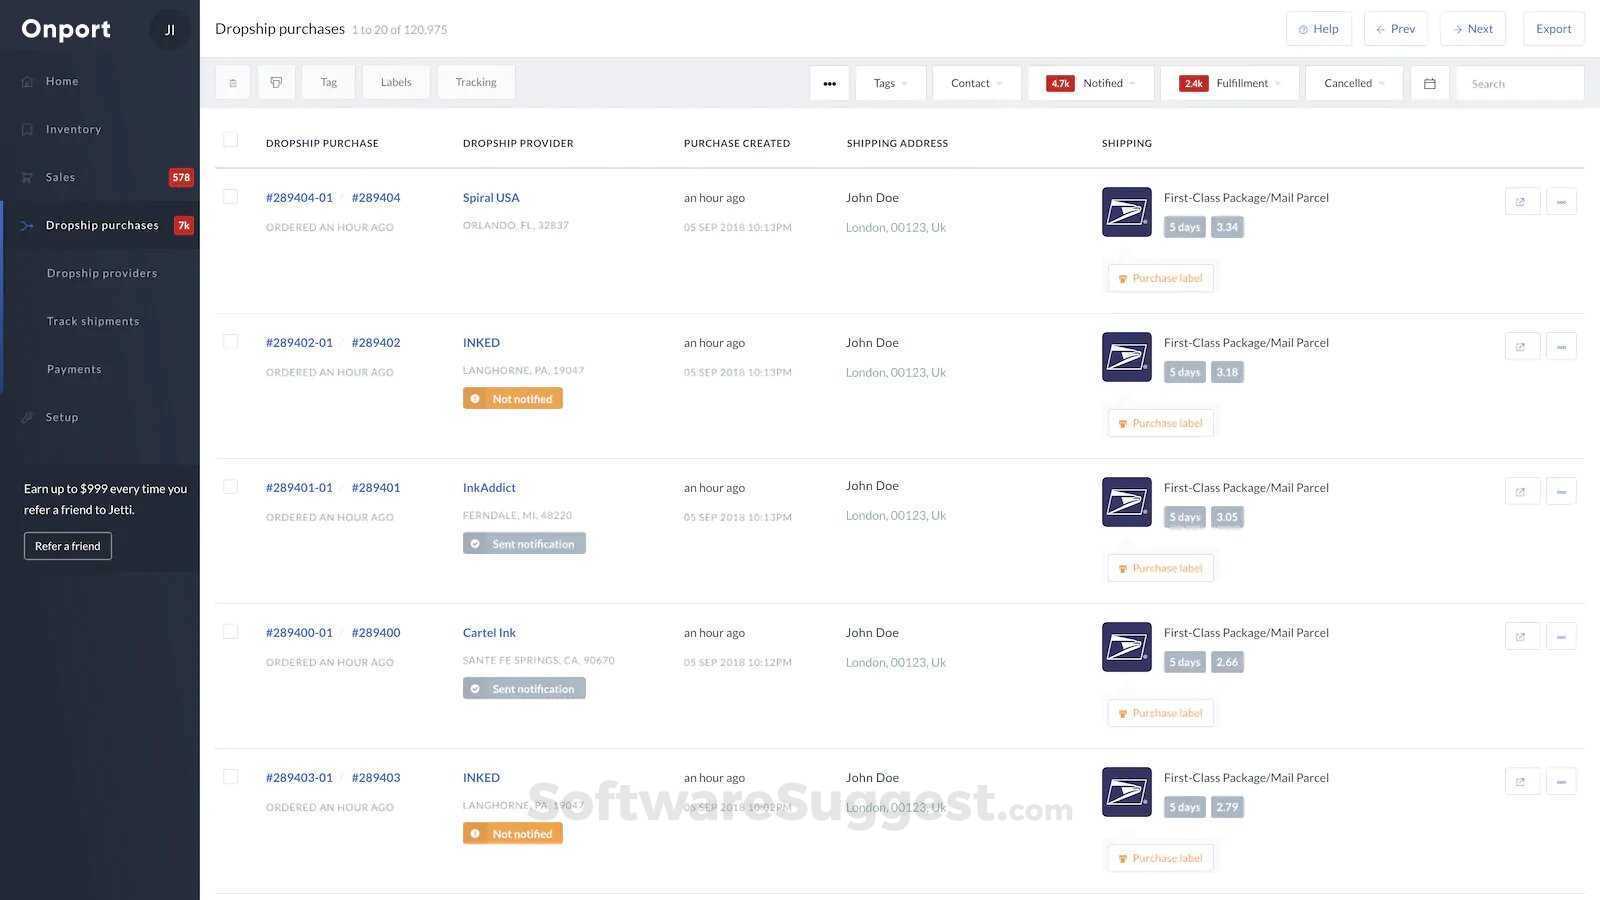Click the Export button
This screenshot has width=1600, height=900.
pyautogui.click(x=1553, y=28)
